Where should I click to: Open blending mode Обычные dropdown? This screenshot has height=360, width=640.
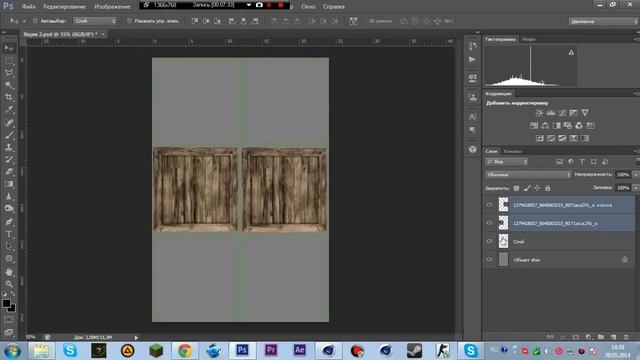point(528,175)
